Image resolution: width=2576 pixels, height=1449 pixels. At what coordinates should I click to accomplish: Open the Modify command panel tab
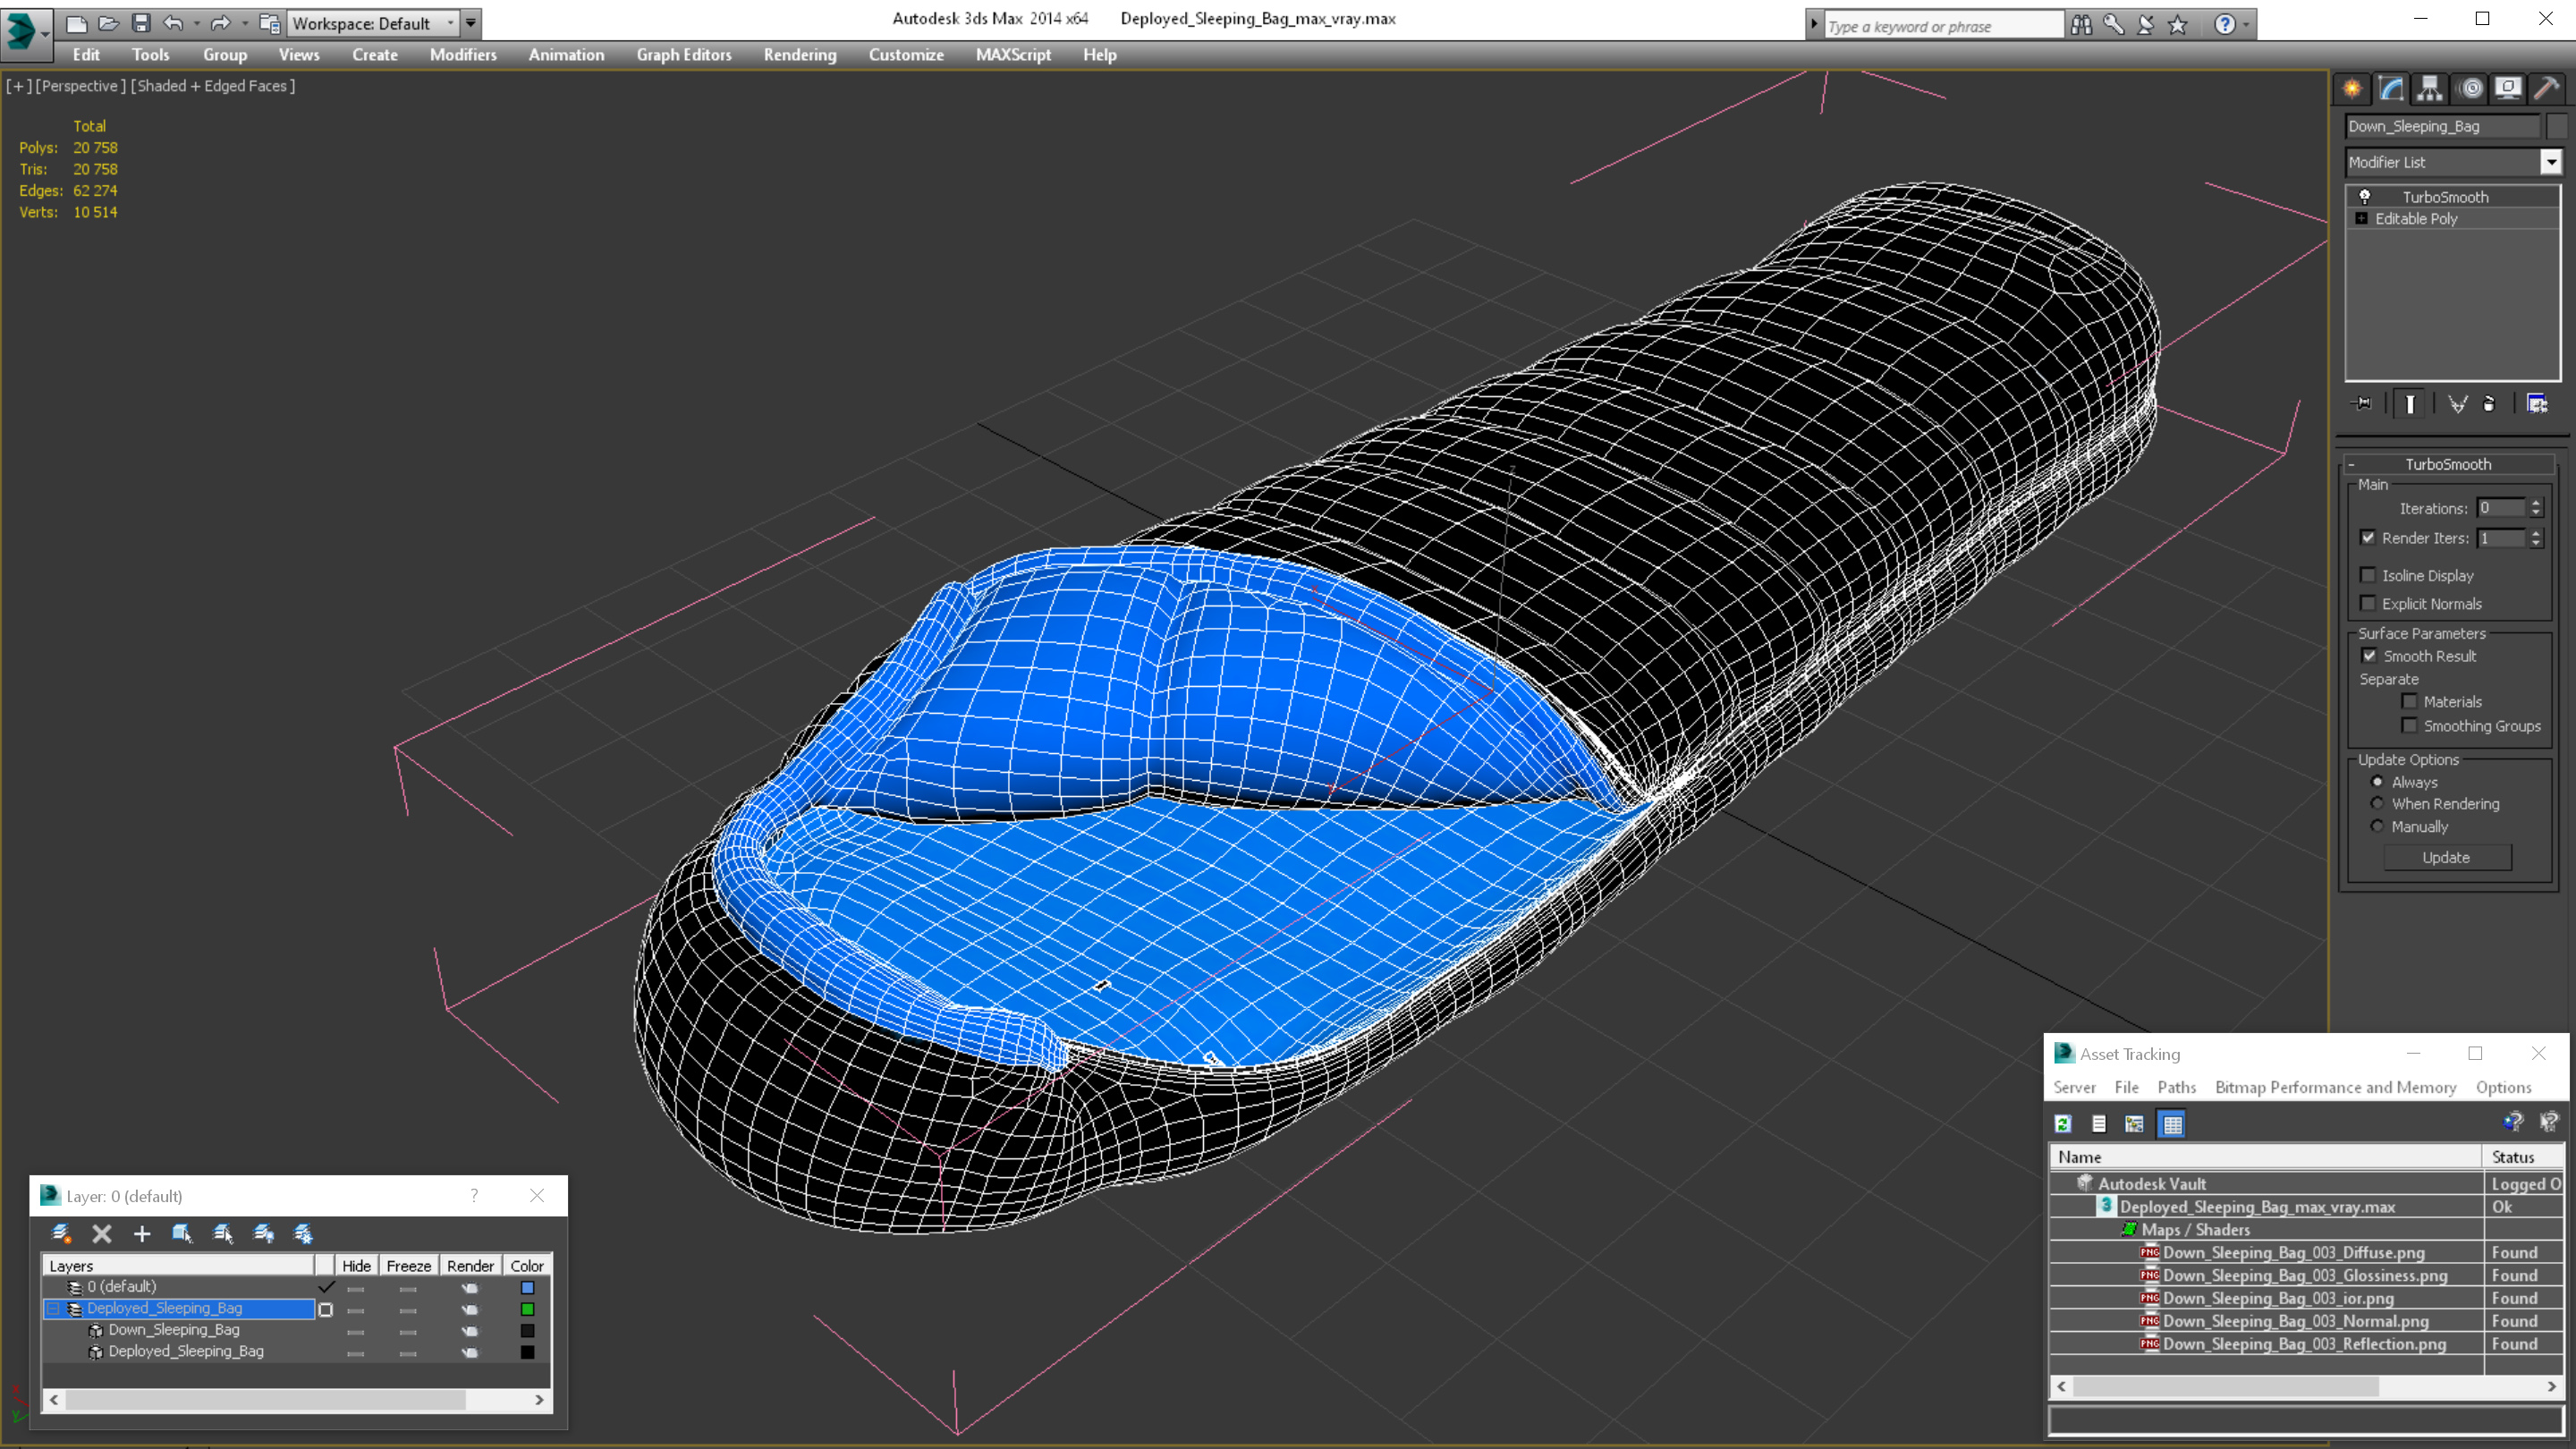tap(2391, 89)
